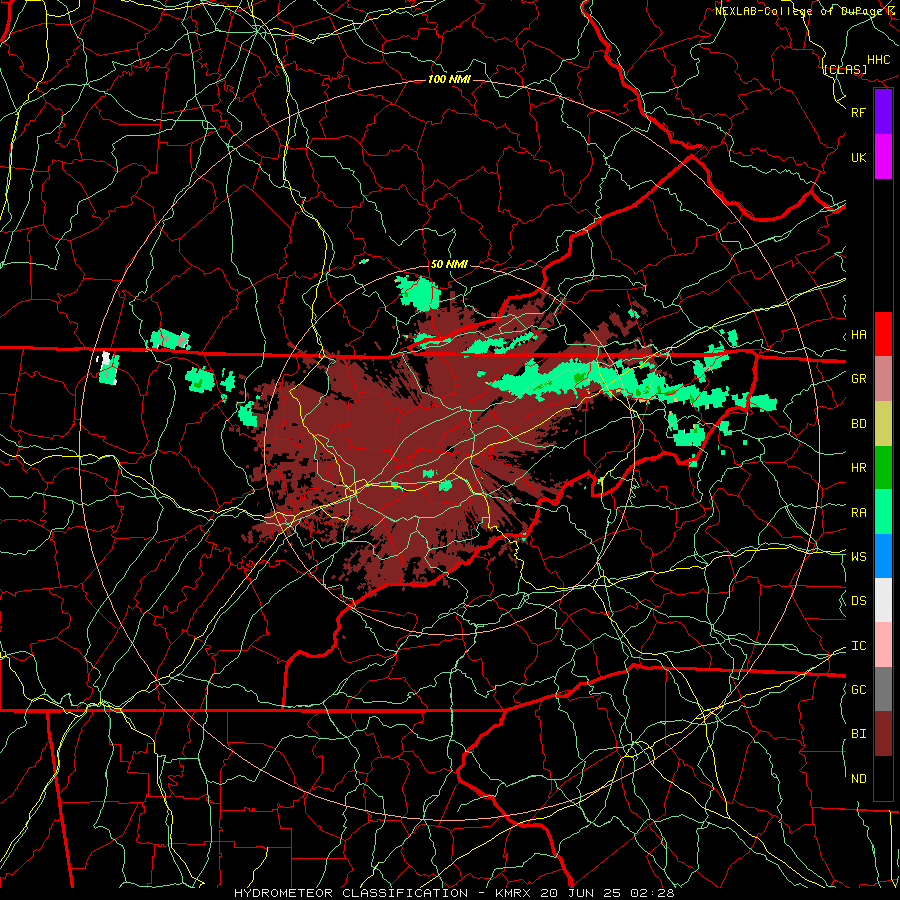
Task: Click the light pink IC legend swatch
Action: coord(883,645)
